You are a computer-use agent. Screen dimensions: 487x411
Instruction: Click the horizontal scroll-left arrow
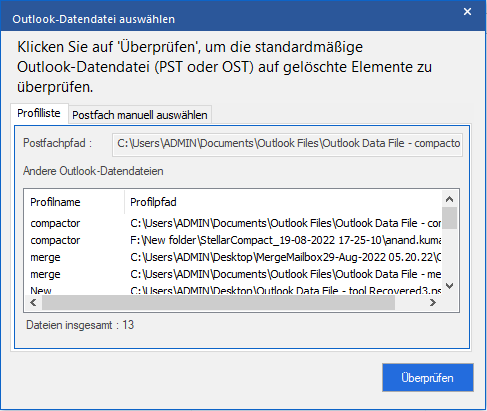tap(33, 303)
